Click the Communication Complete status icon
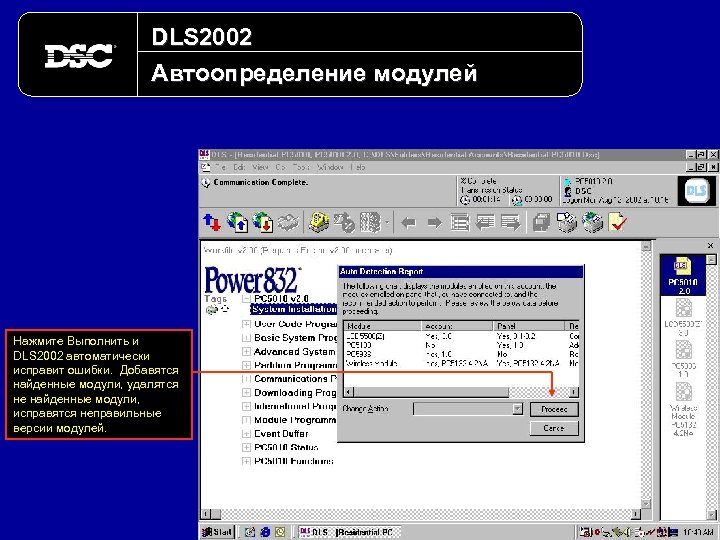Viewport: 720px width, 540px height. 206,183
